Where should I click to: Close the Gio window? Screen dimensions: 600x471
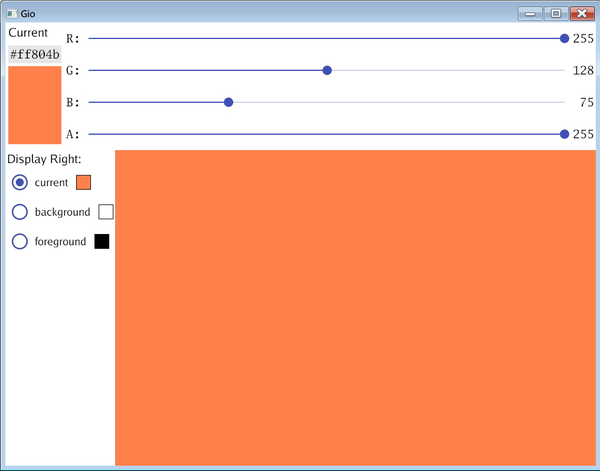(x=581, y=13)
